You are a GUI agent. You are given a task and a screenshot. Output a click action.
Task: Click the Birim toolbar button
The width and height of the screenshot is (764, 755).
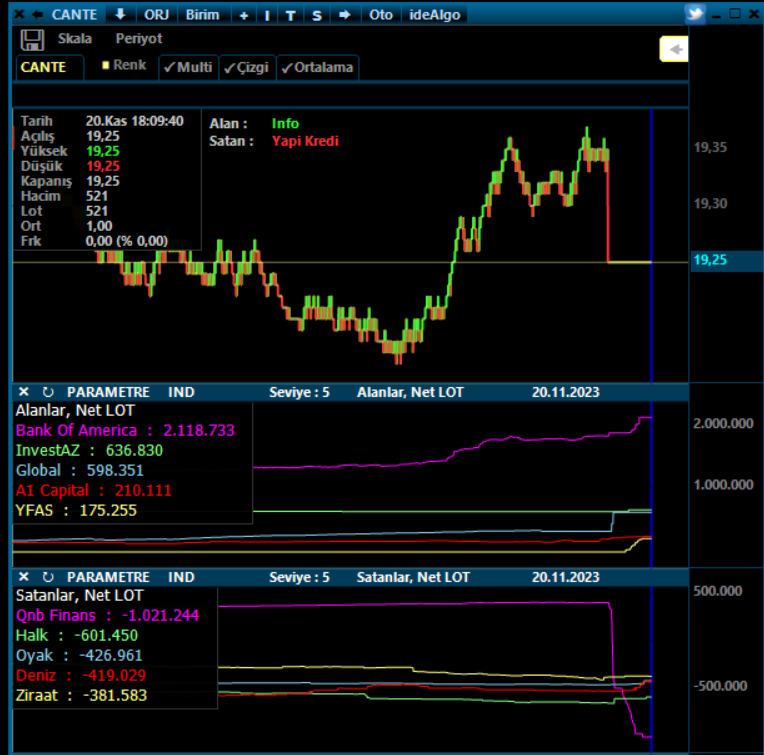point(202,15)
